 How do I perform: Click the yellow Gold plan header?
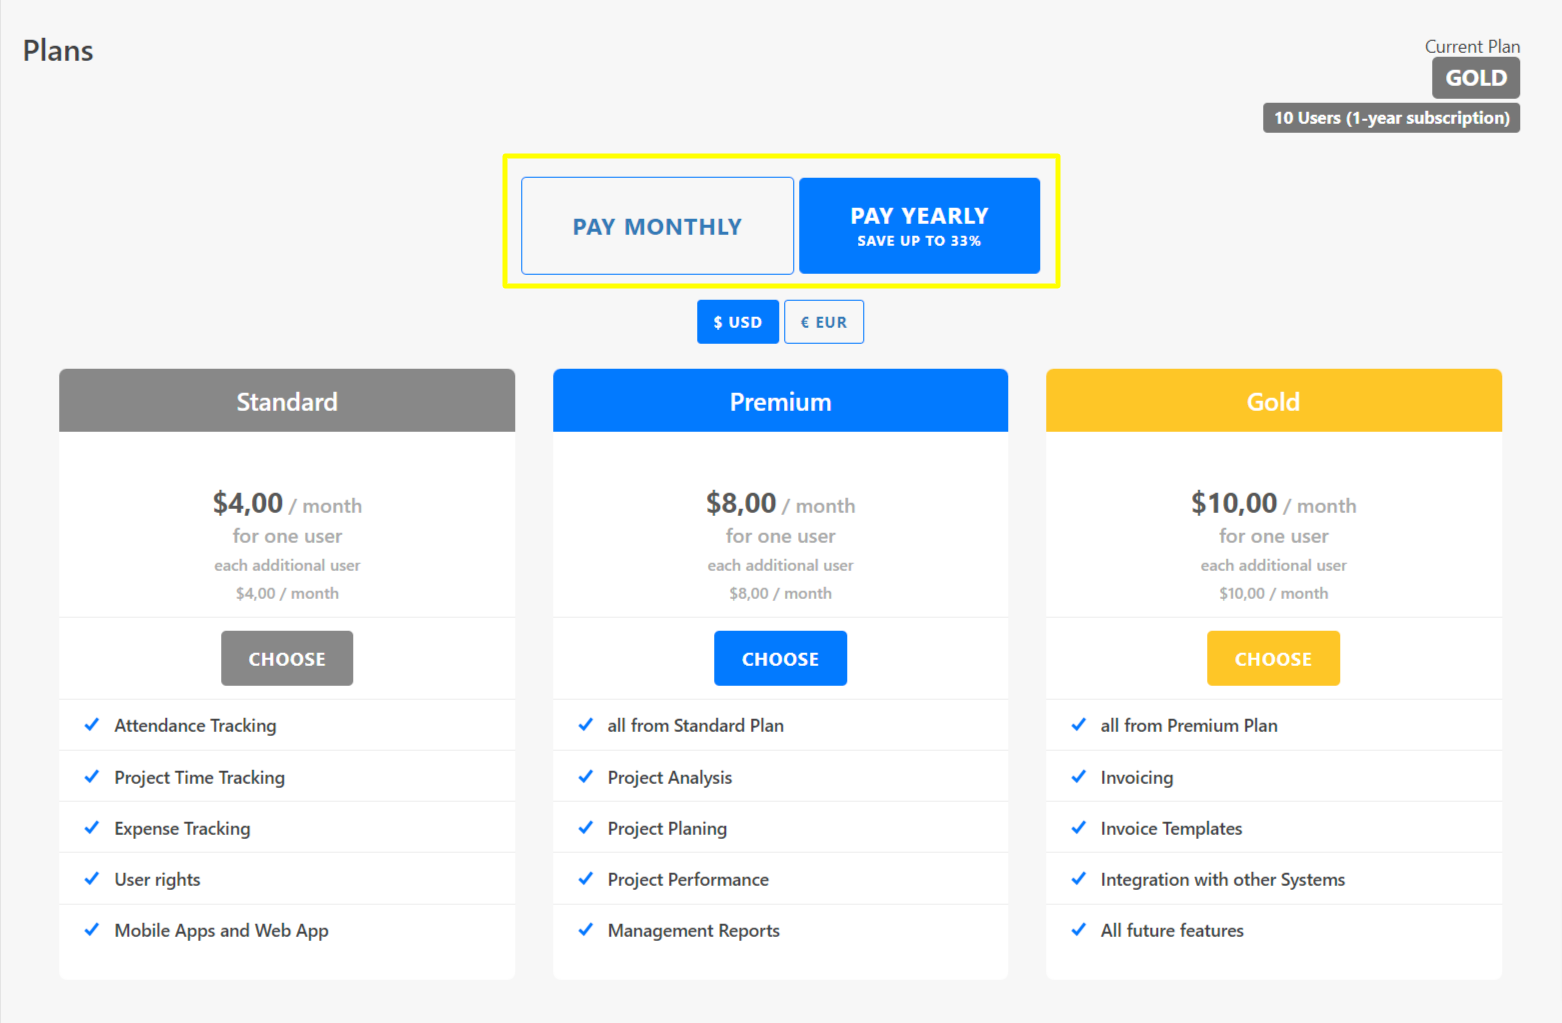(x=1273, y=401)
